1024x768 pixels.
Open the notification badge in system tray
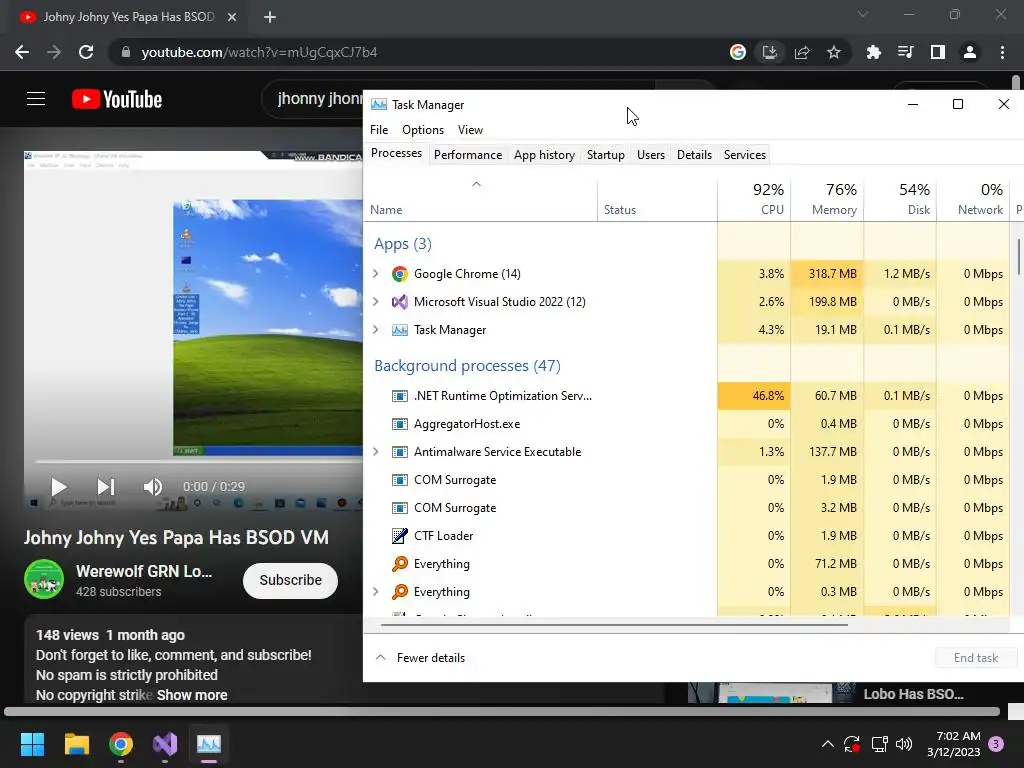point(996,744)
